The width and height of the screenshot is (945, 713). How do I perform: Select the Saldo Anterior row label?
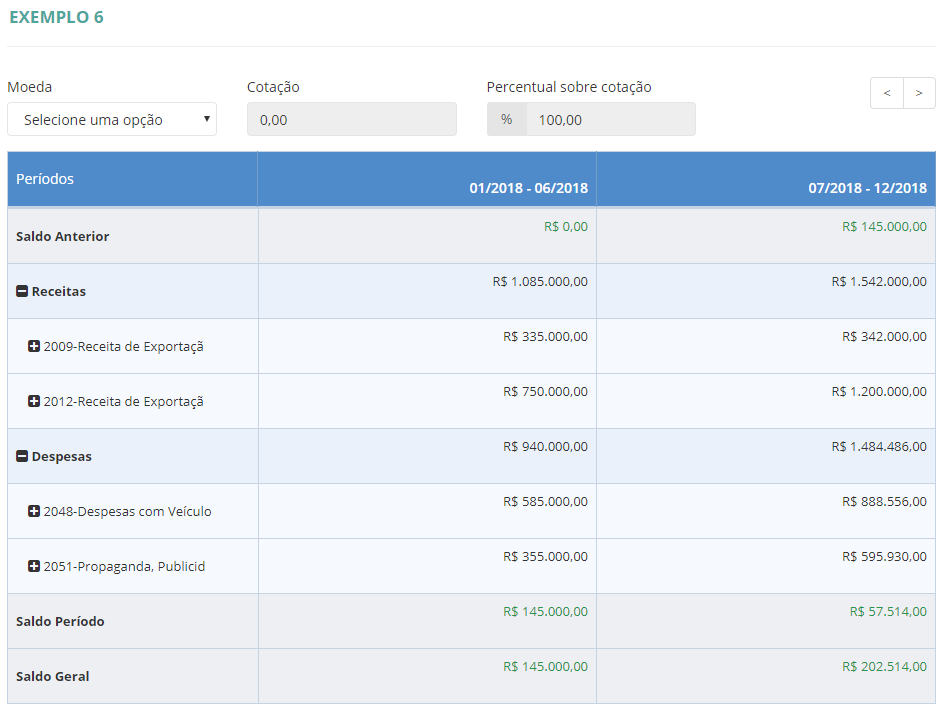(x=63, y=237)
